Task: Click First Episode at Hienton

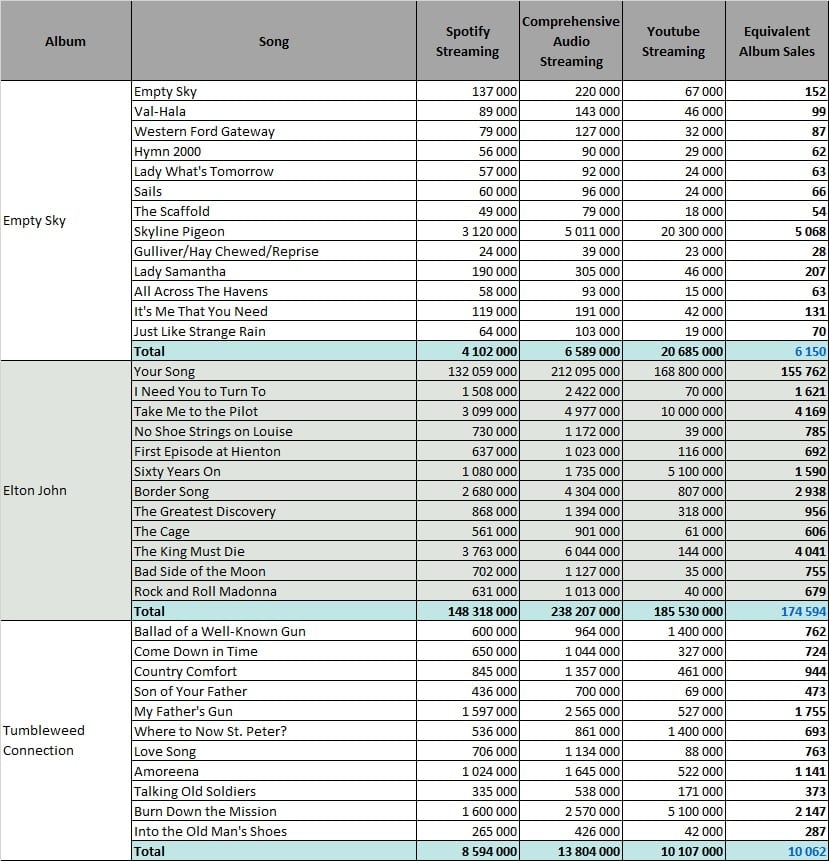Action: click(x=273, y=451)
